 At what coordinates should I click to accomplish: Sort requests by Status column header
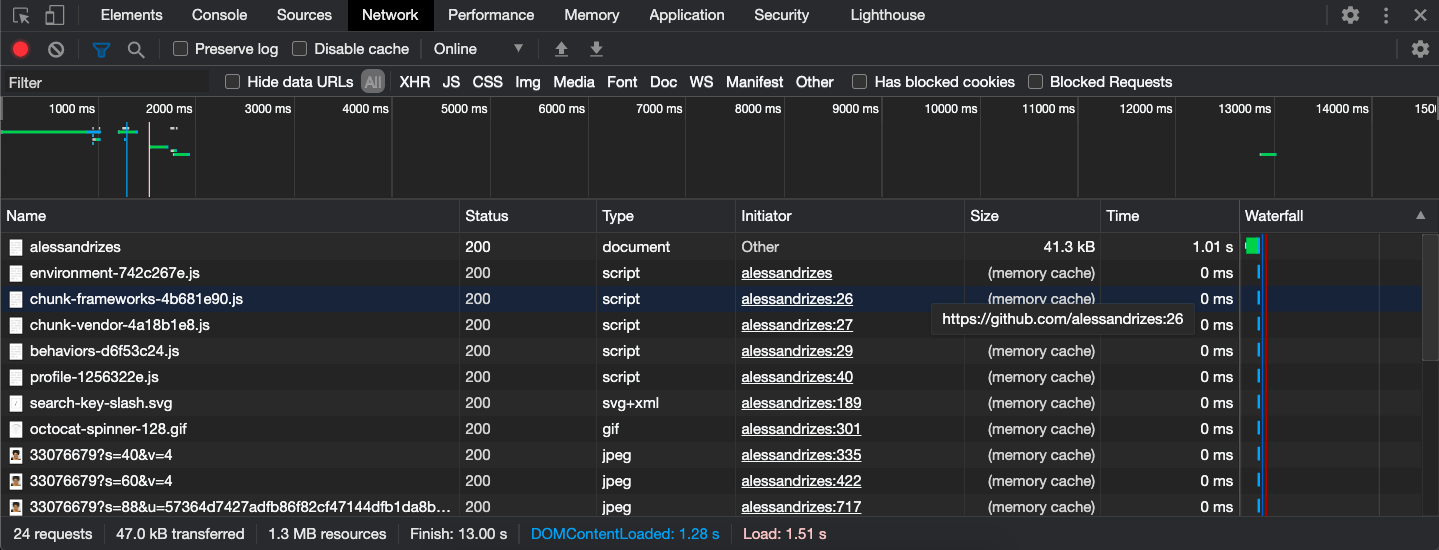pos(528,216)
